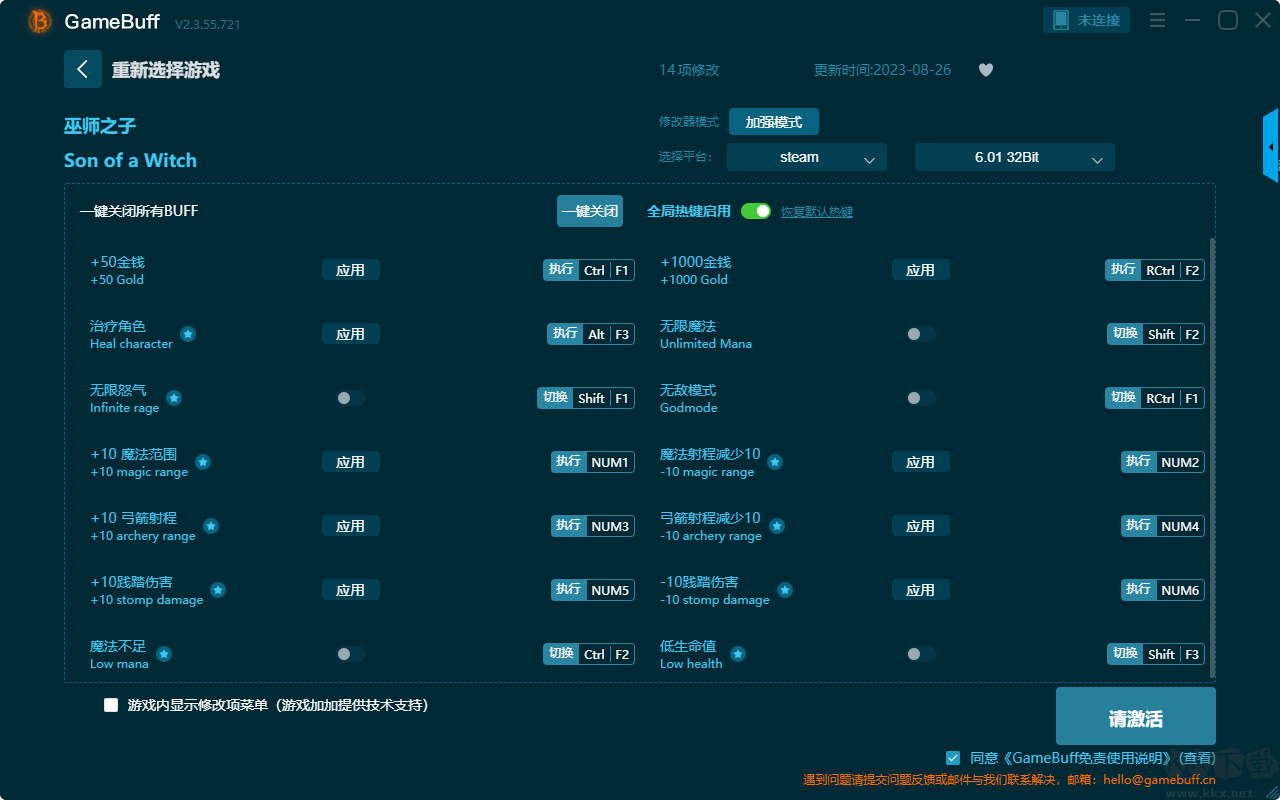Click the 更新时间:2023-08-26 text
1280x800 pixels.
[883, 70]
